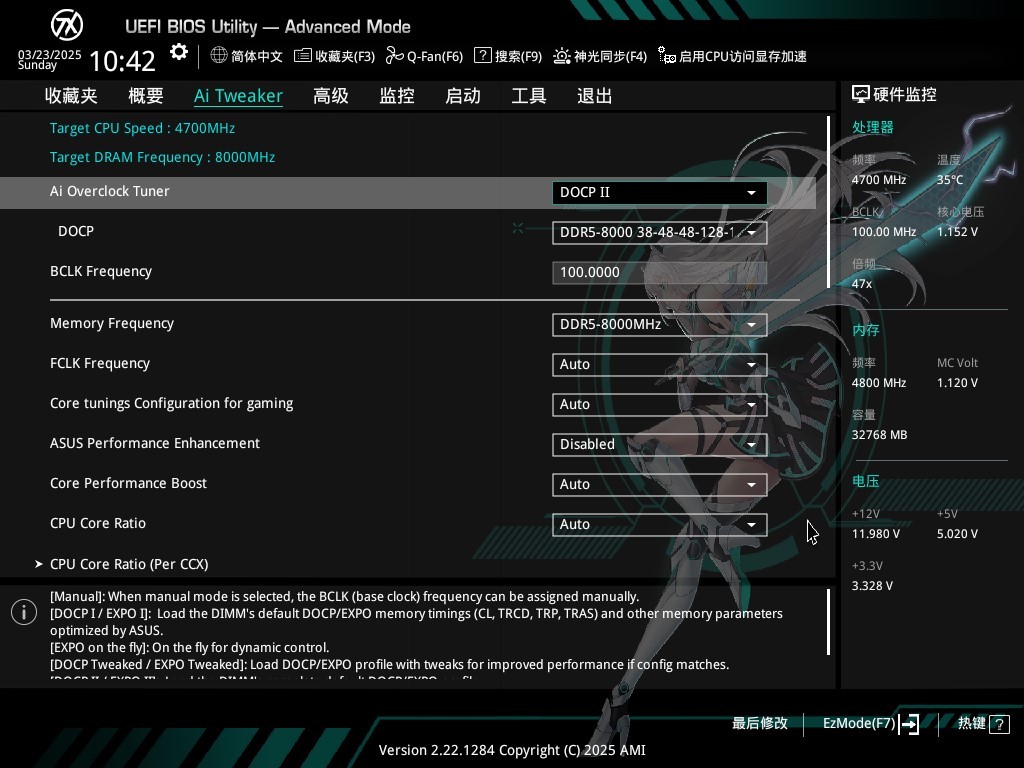Click the 10:42 clock display
1024x768 pixels.
122,61
